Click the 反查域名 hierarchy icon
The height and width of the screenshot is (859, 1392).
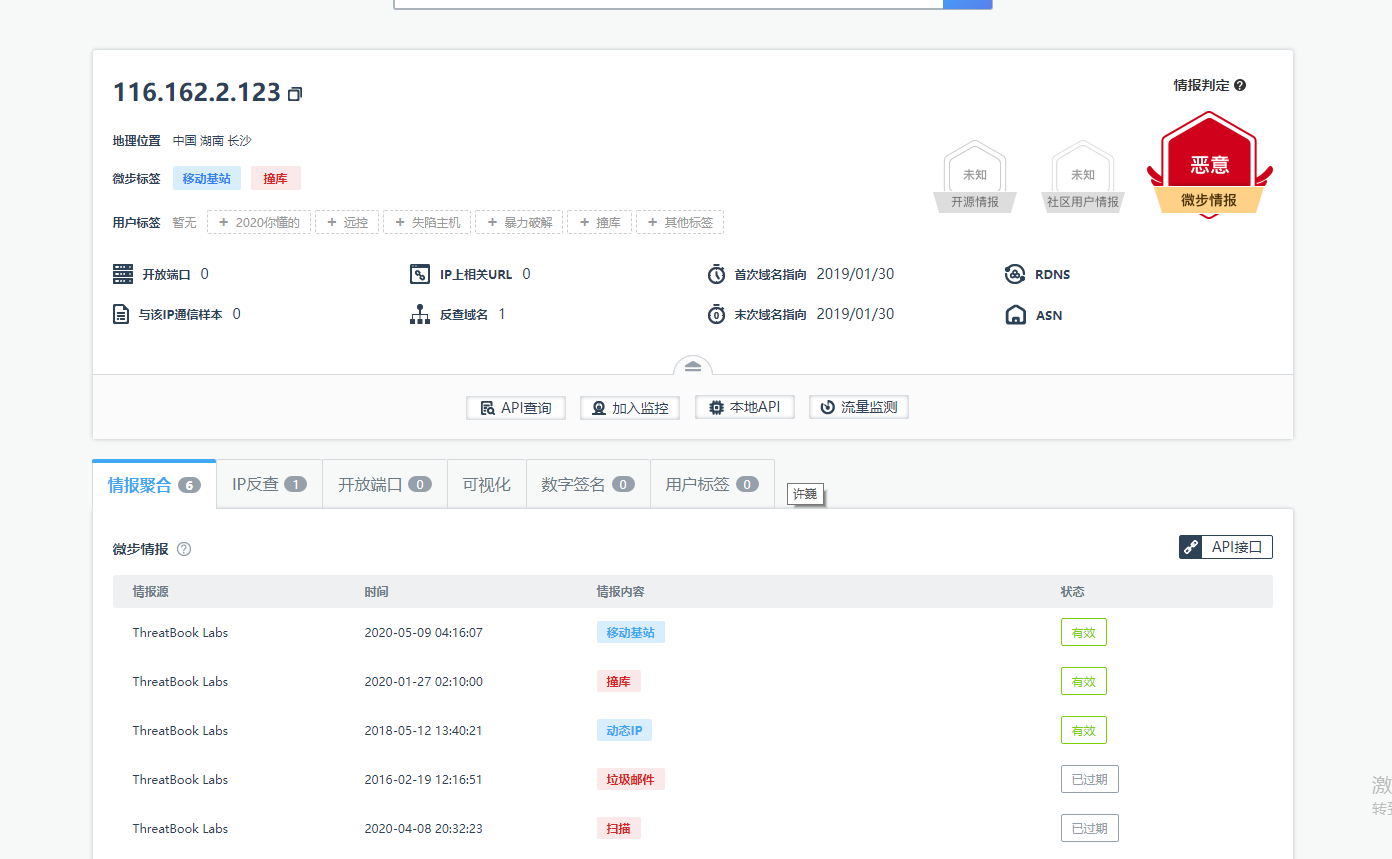point(420,314)
